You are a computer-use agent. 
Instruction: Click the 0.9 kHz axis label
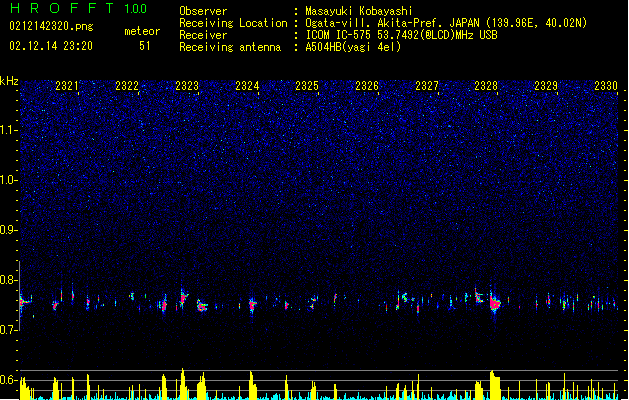[9, 230]
